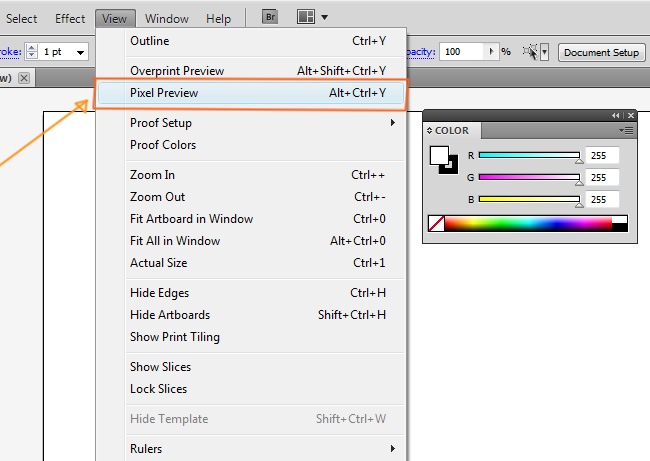Open the stroke weight dropdown
Screen dimensions: 650x461
[81, 51]
